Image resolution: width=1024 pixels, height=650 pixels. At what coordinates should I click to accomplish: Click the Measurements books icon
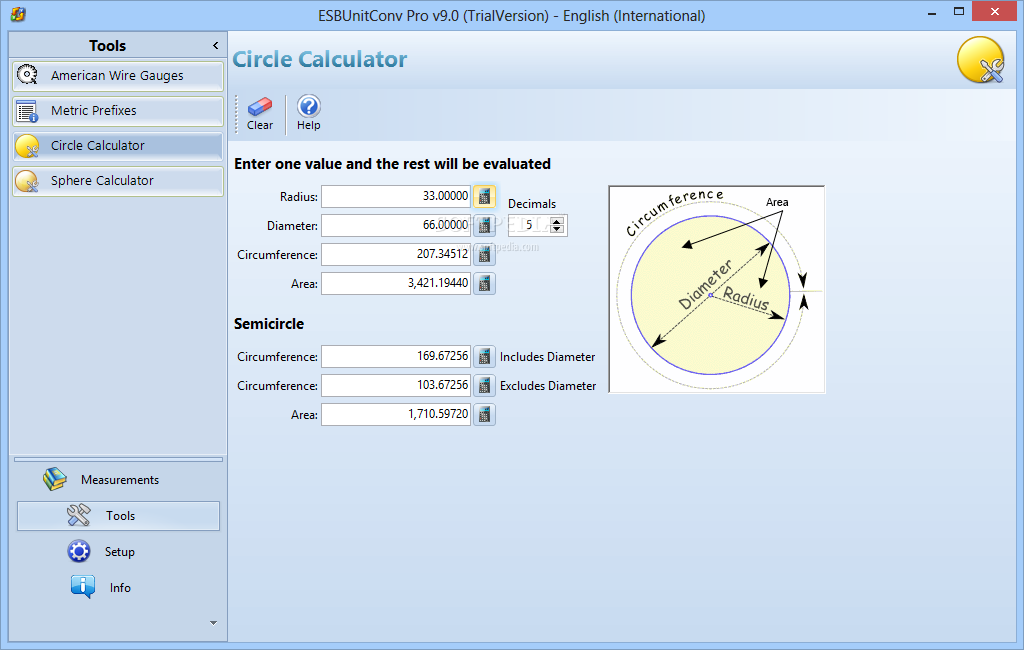click(55, 479)
